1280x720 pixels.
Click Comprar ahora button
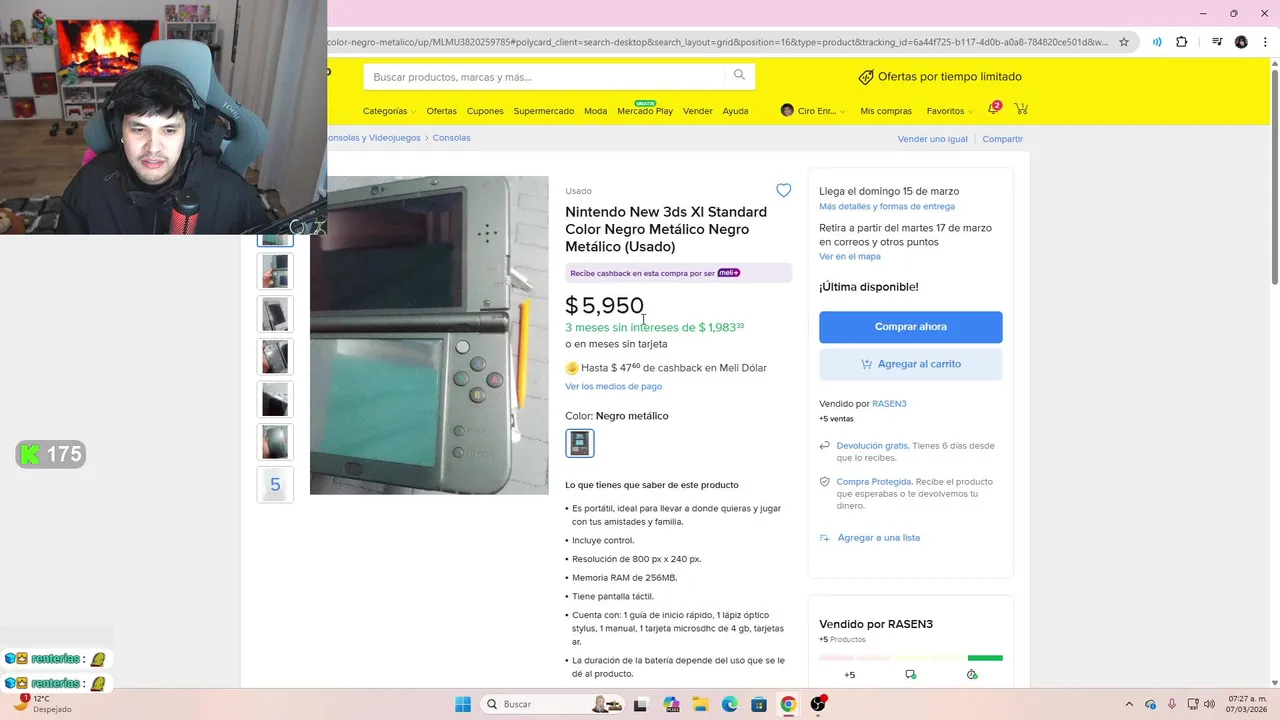pos(910,327)
